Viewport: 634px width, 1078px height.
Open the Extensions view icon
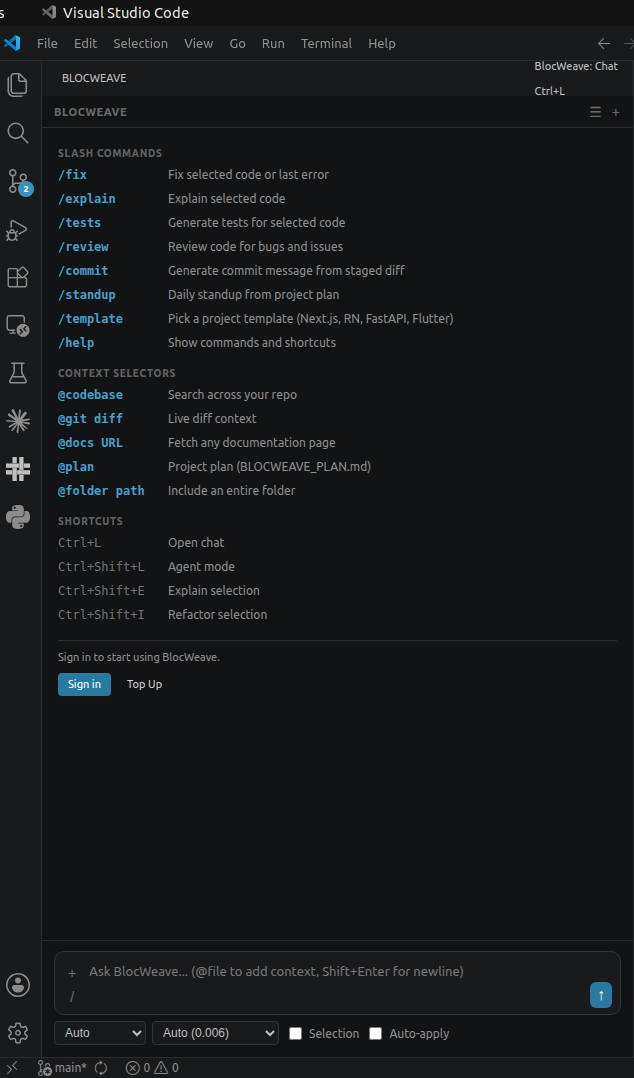click(18, 277)
